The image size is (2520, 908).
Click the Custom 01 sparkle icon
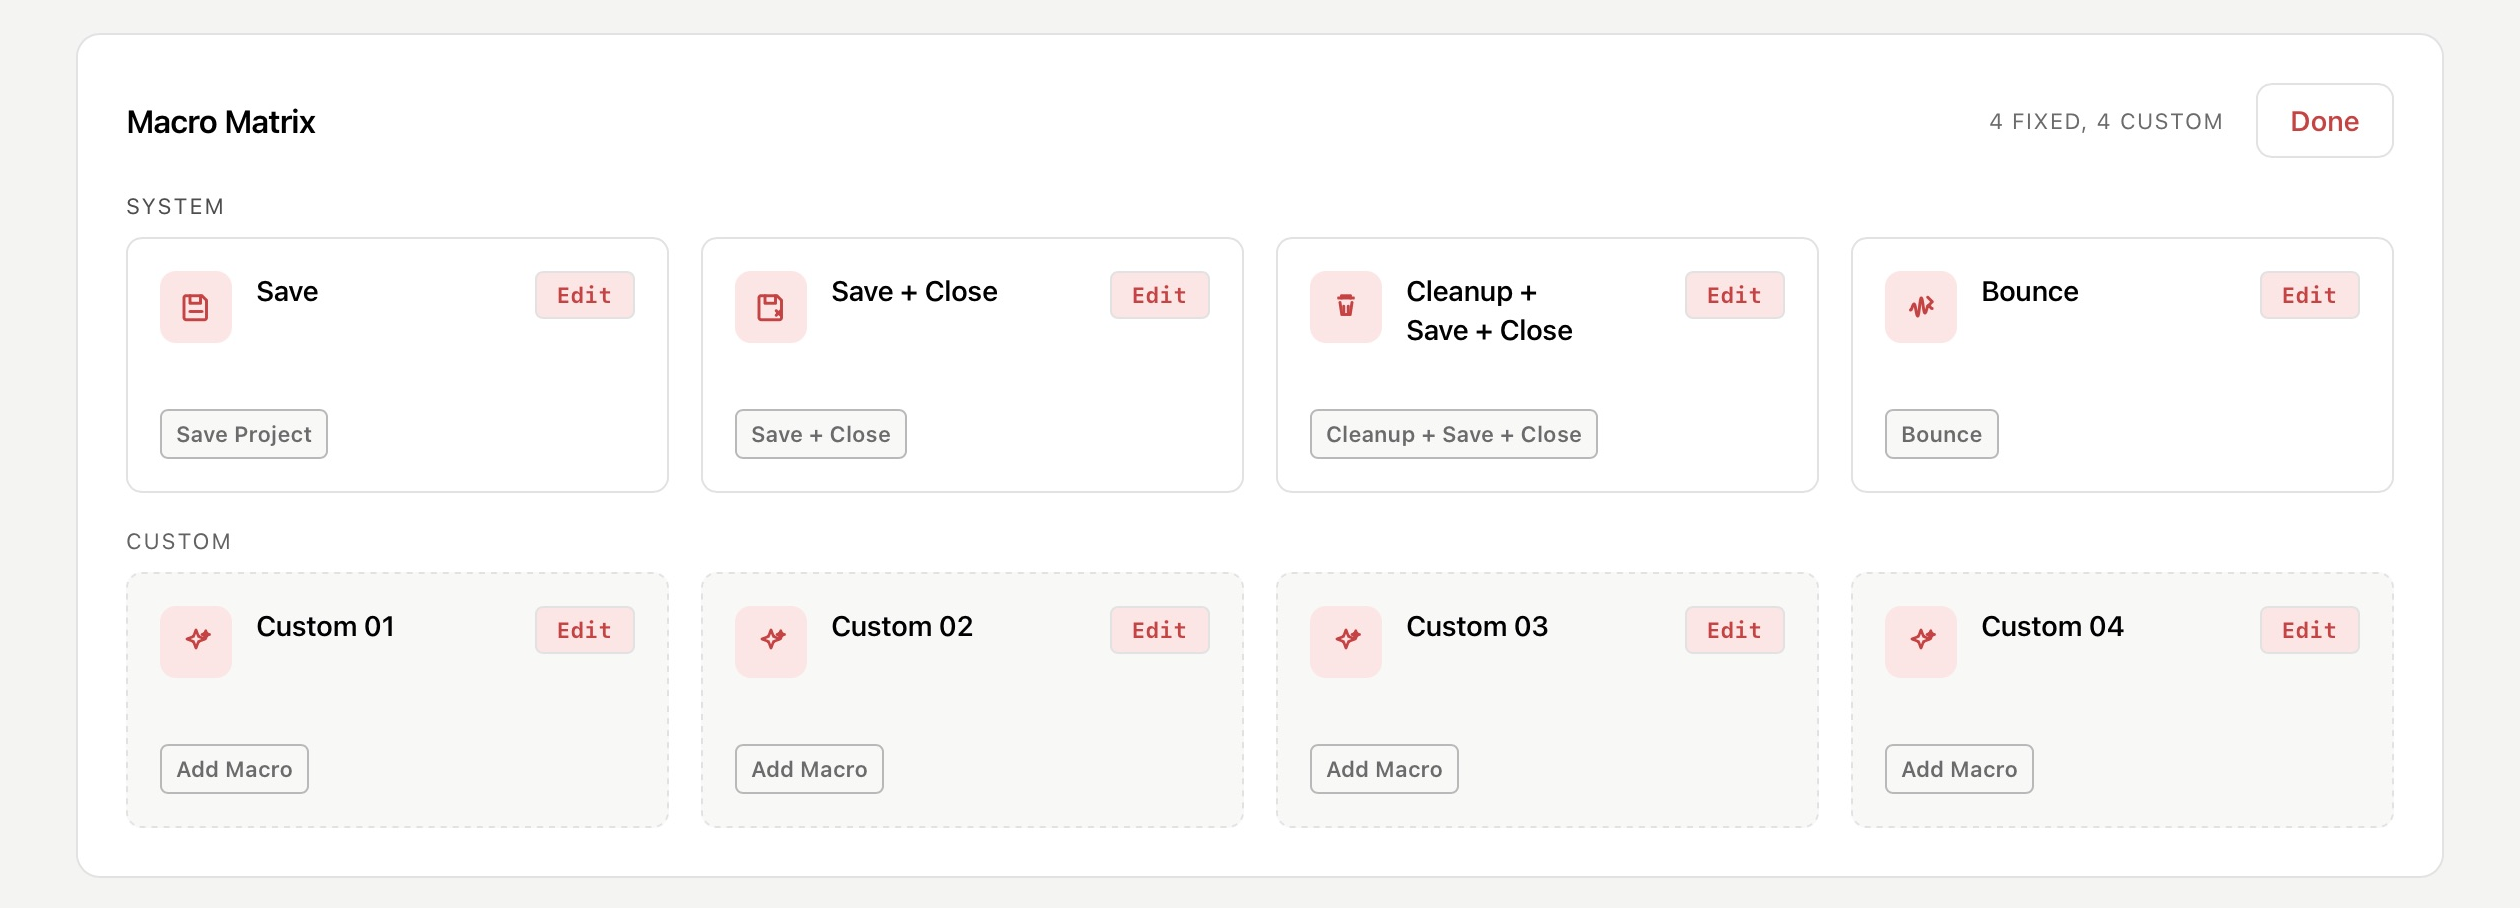(196, 642)
